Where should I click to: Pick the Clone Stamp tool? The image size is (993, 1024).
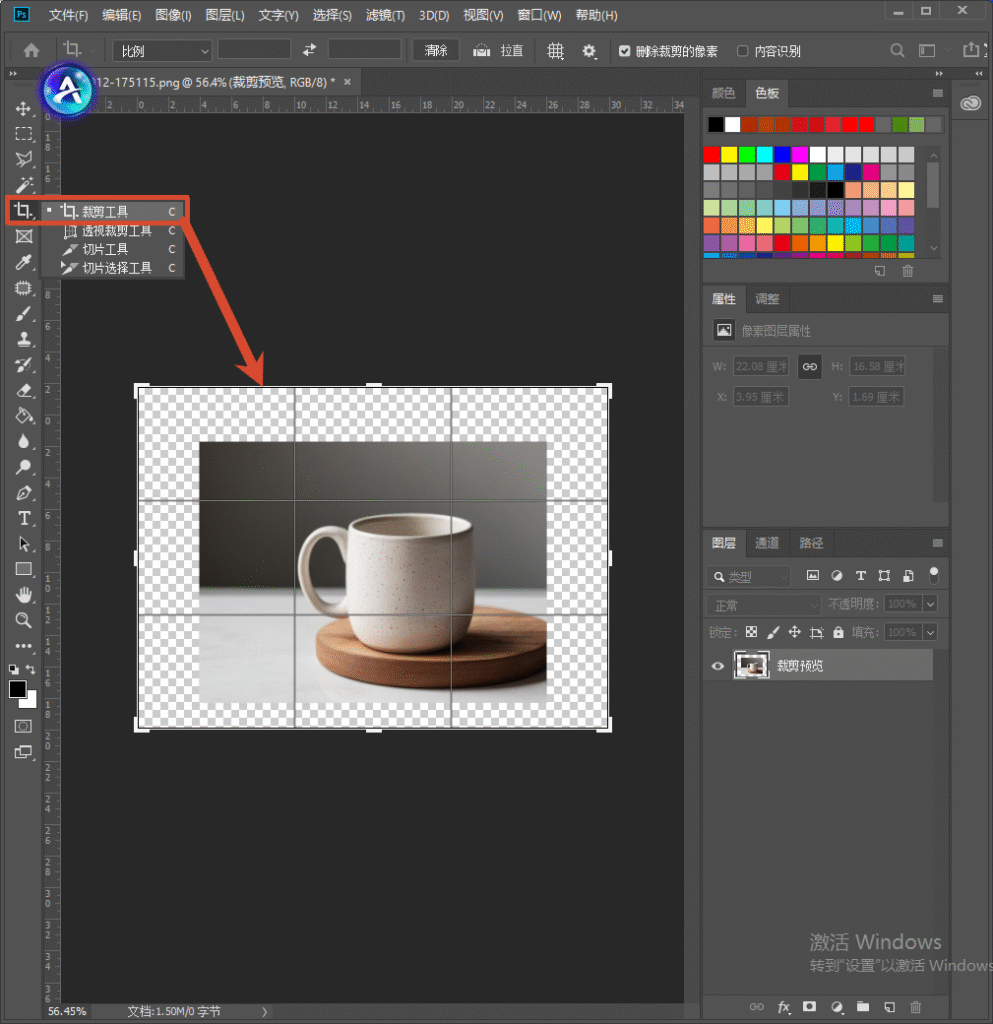[24, 339]
